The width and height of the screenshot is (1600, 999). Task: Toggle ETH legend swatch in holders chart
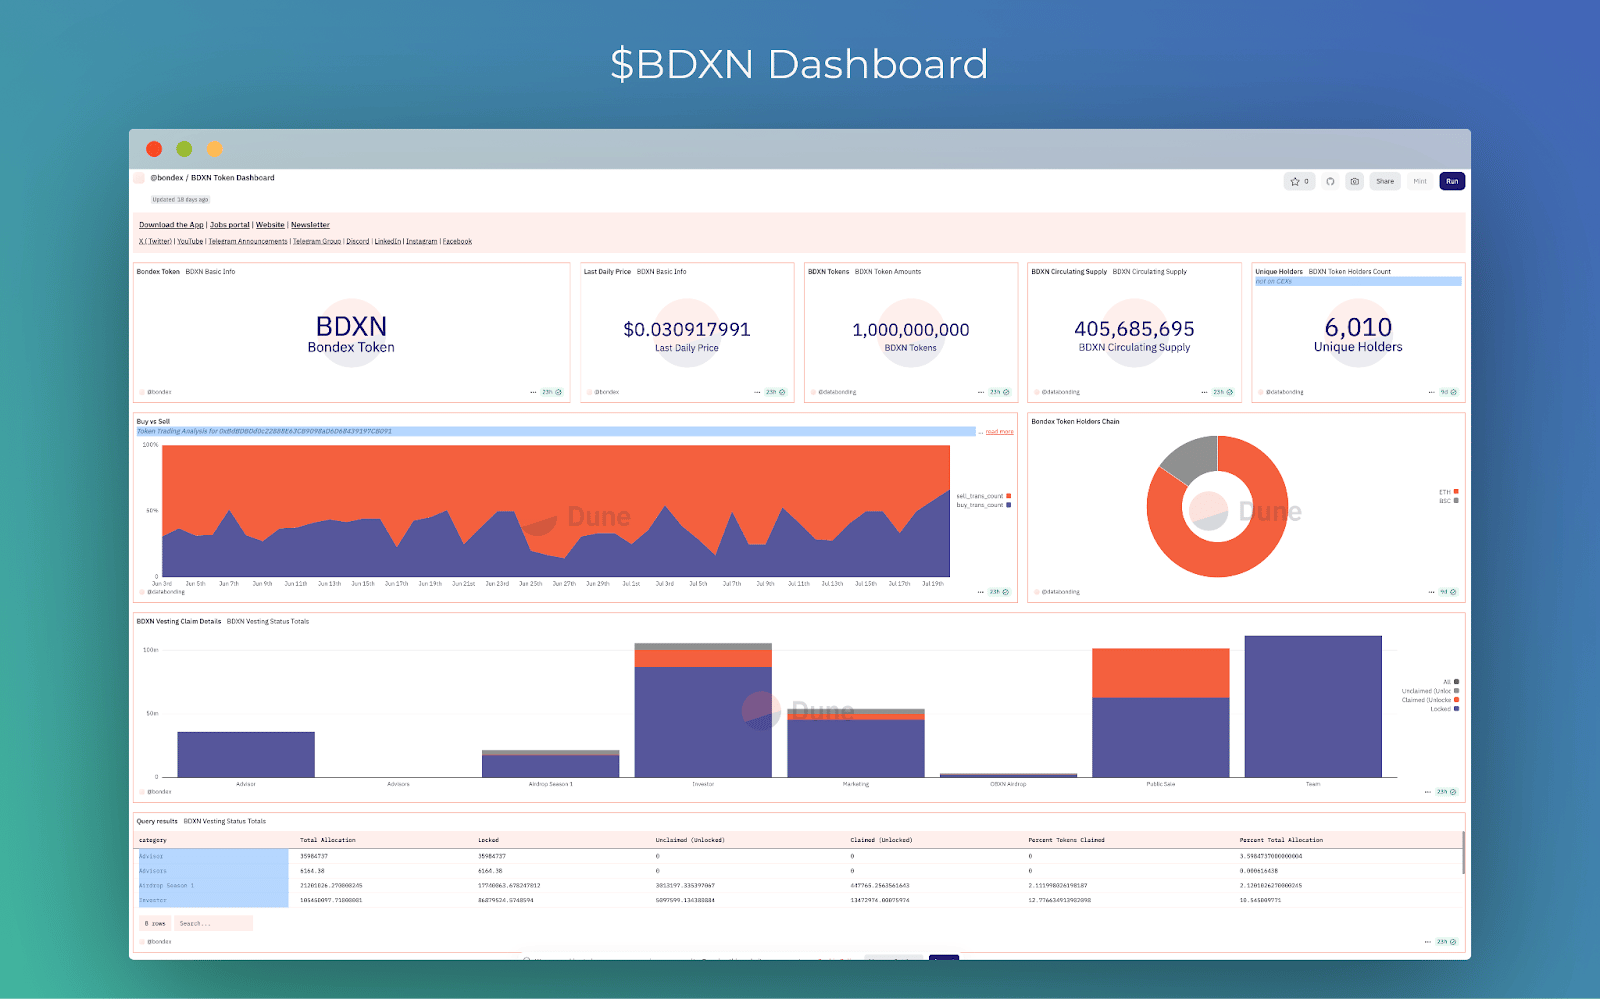[1456, 492]
